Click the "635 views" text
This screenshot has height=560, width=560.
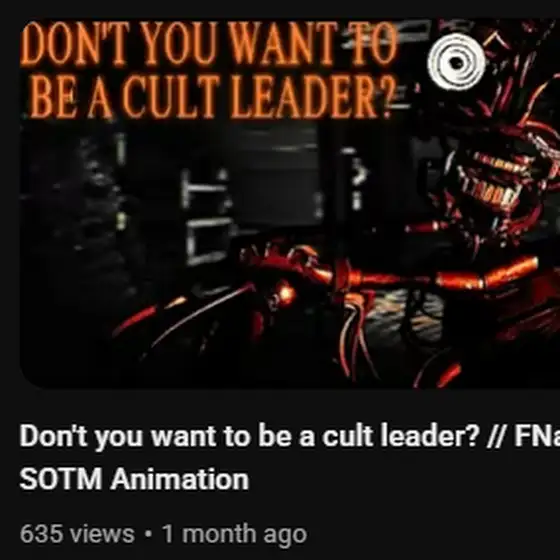[x=77, y=534]
